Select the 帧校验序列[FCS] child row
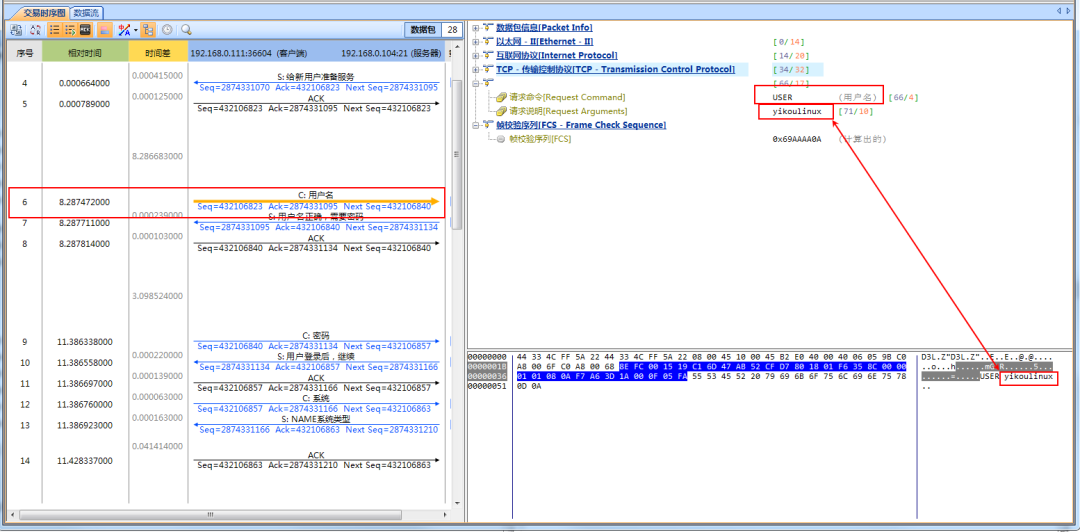This screenshot has height=532, width=1080. 540,139
